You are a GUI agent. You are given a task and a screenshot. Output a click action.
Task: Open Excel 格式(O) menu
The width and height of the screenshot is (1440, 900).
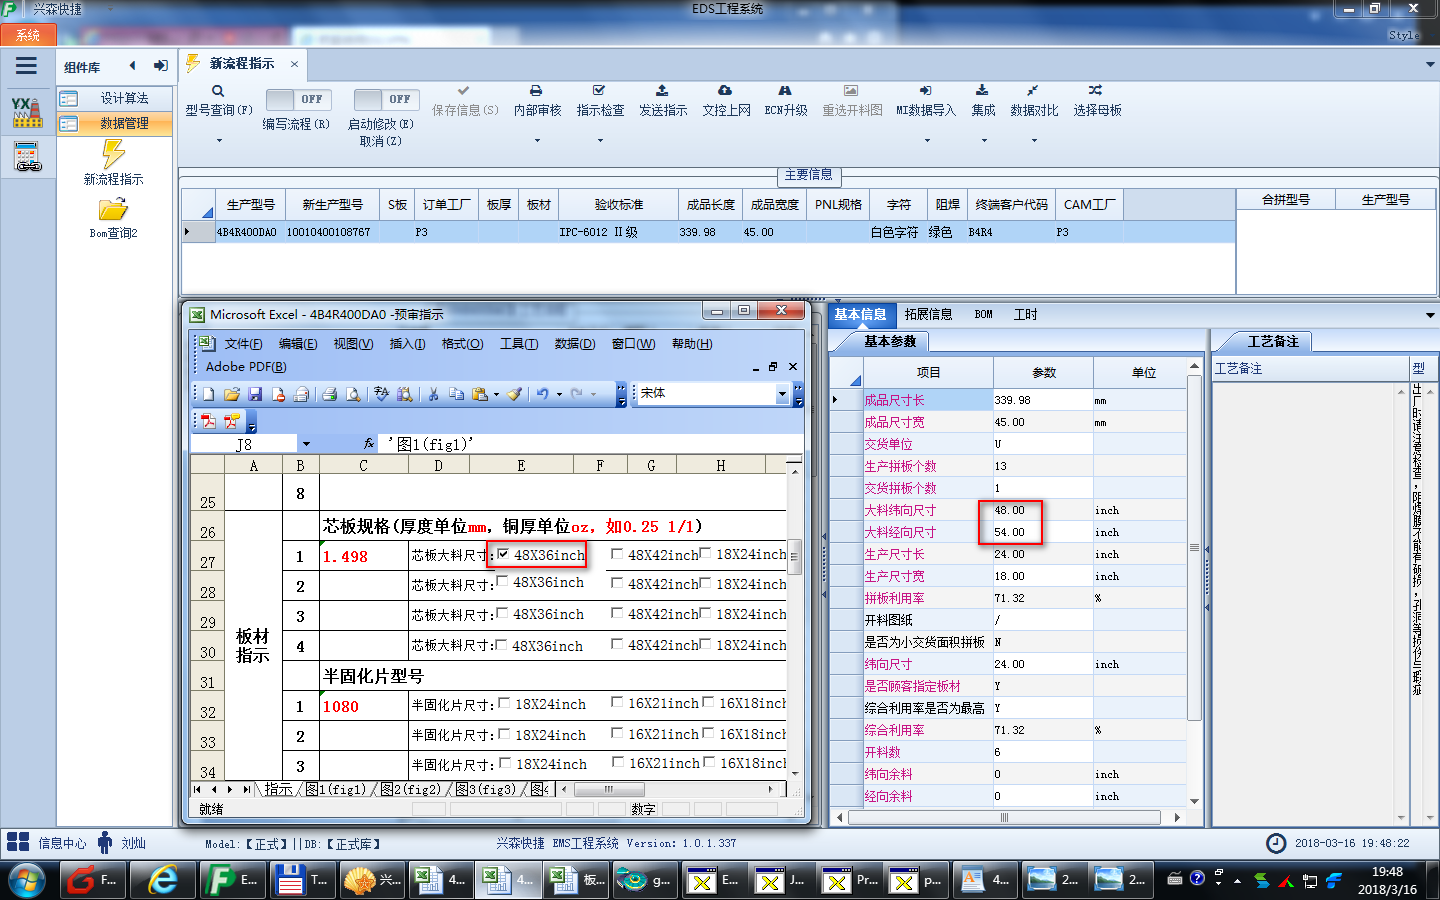462,344
